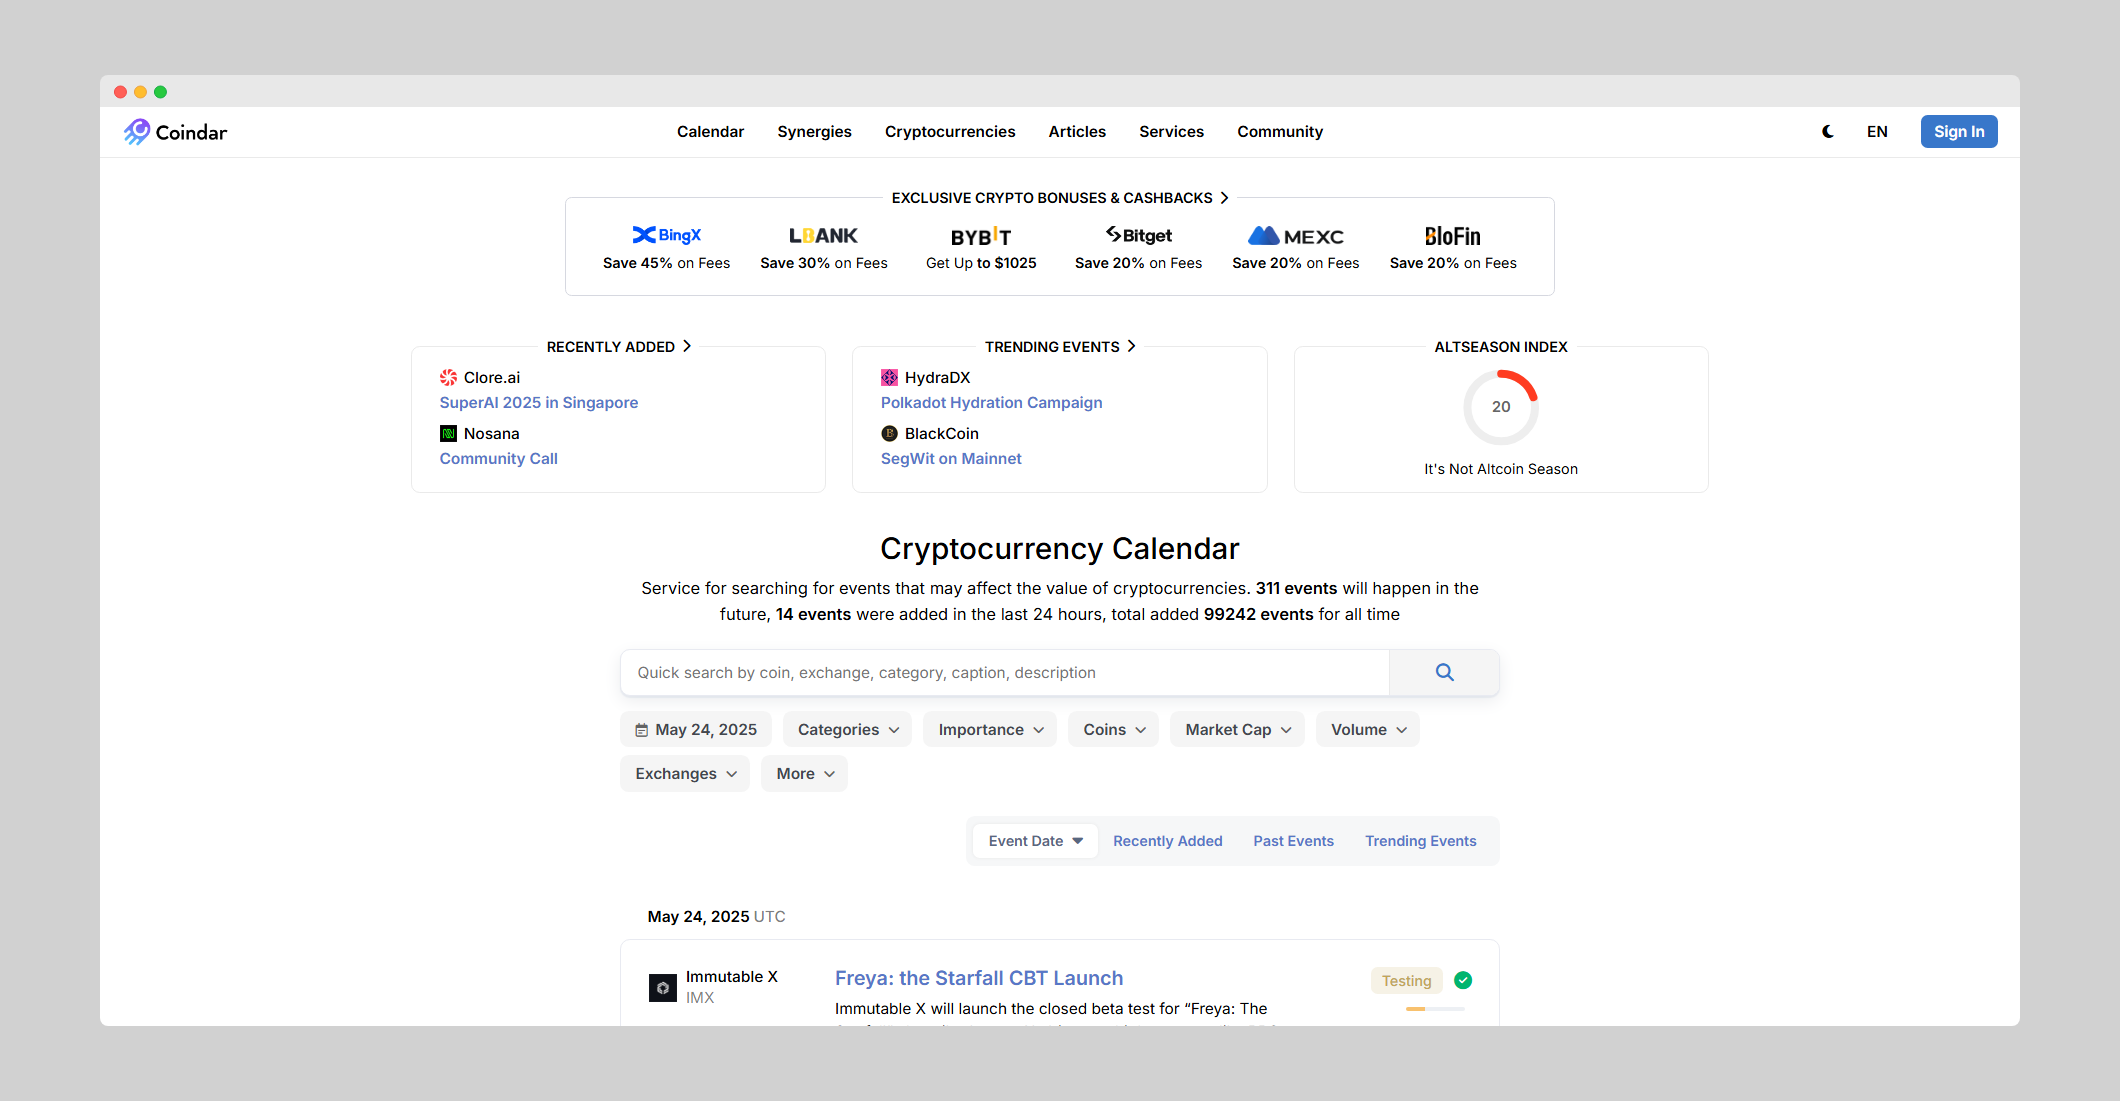
Task: Click the search magnifier button
Action: pos(1444,673)
